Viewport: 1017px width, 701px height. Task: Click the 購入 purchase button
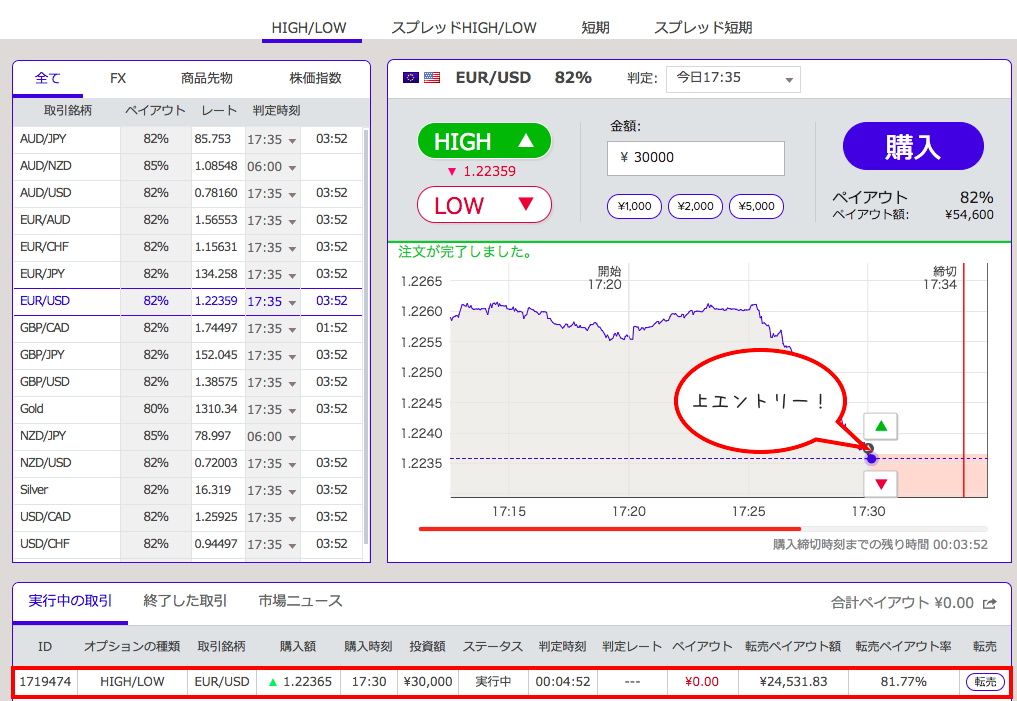(x=913, y=147)
